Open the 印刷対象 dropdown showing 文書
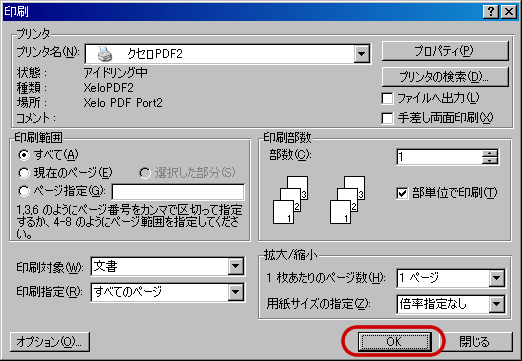The image size is (522, 361). [x=236, y=266]
